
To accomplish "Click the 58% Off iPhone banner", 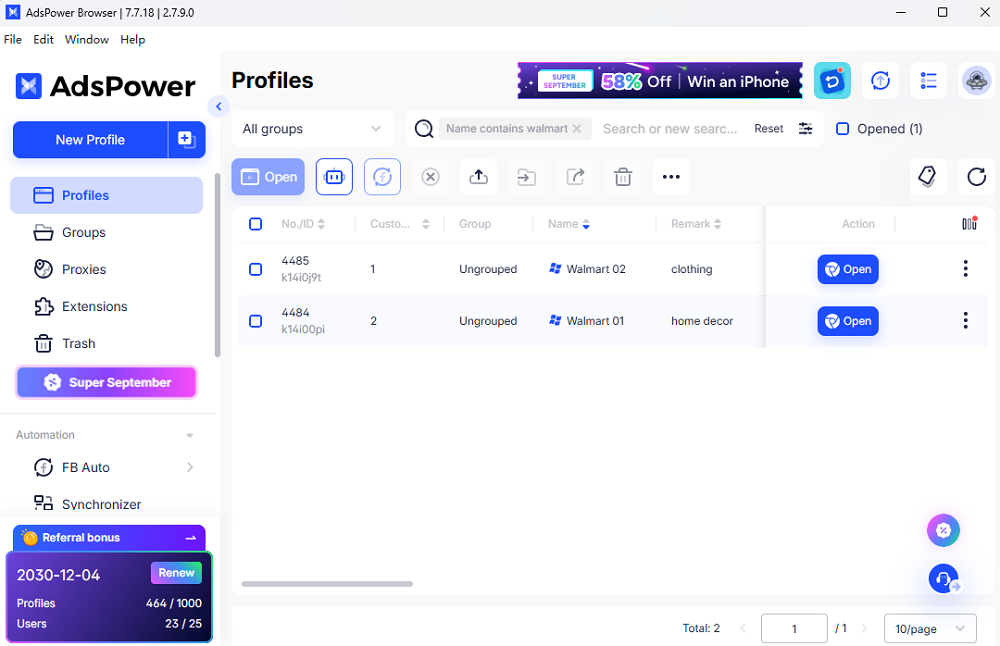I will coord(660,80).
